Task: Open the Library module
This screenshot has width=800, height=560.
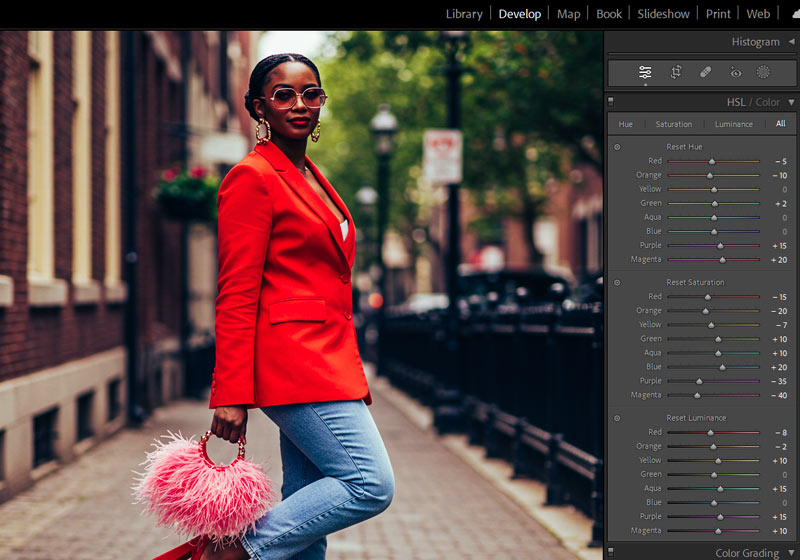Action: [464, 14]
